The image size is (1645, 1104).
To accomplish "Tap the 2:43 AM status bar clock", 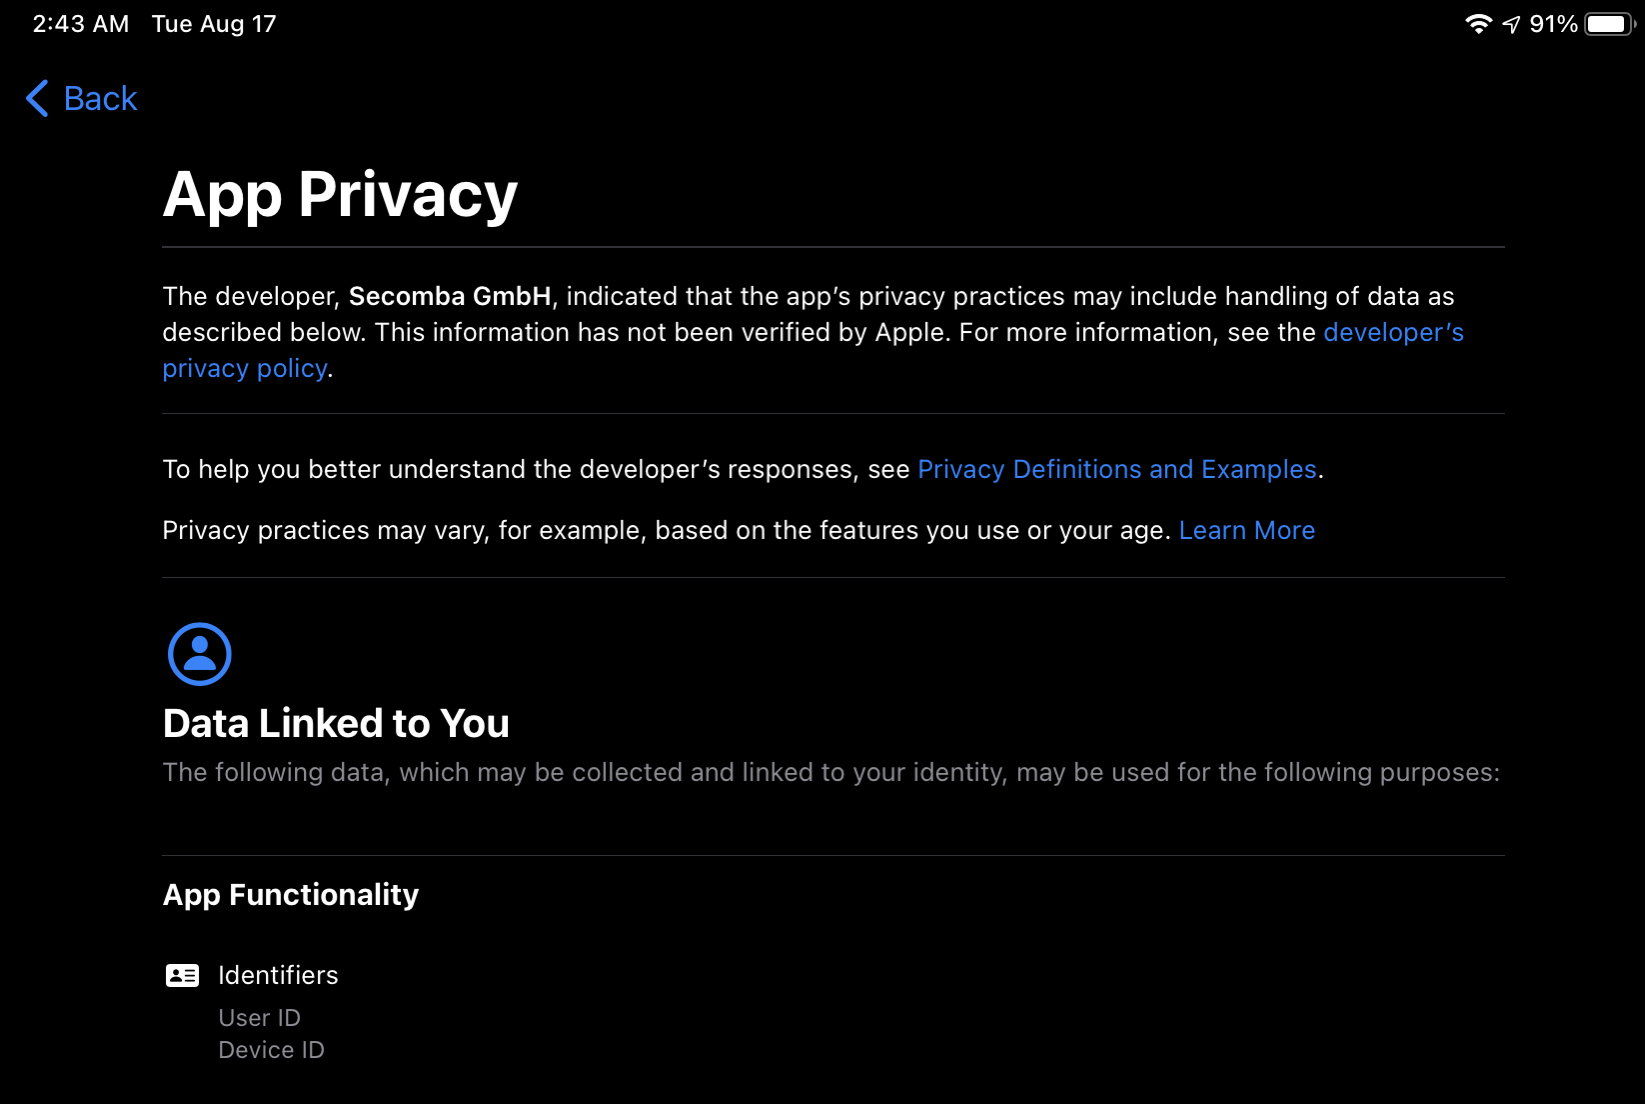I will [81, 24].
